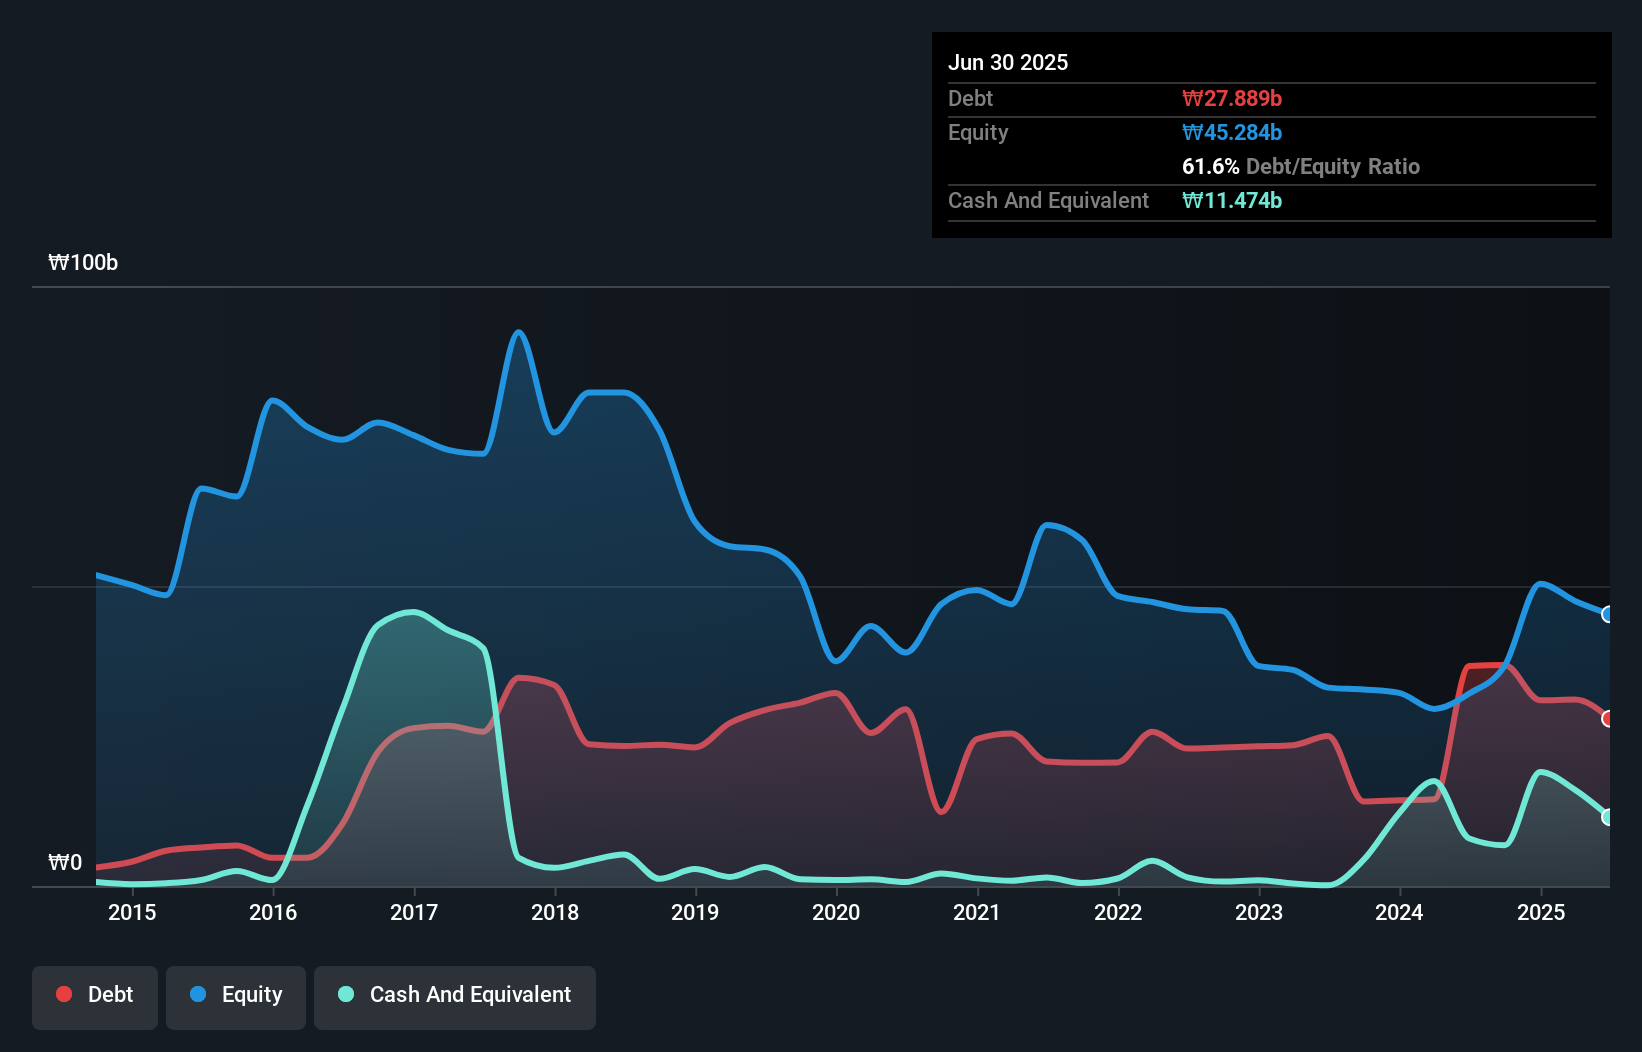This screenshot has height=1052, width=1642.
Task: Click the ₩27.889b Debt value in tooltip
Action: point(1232,98)
